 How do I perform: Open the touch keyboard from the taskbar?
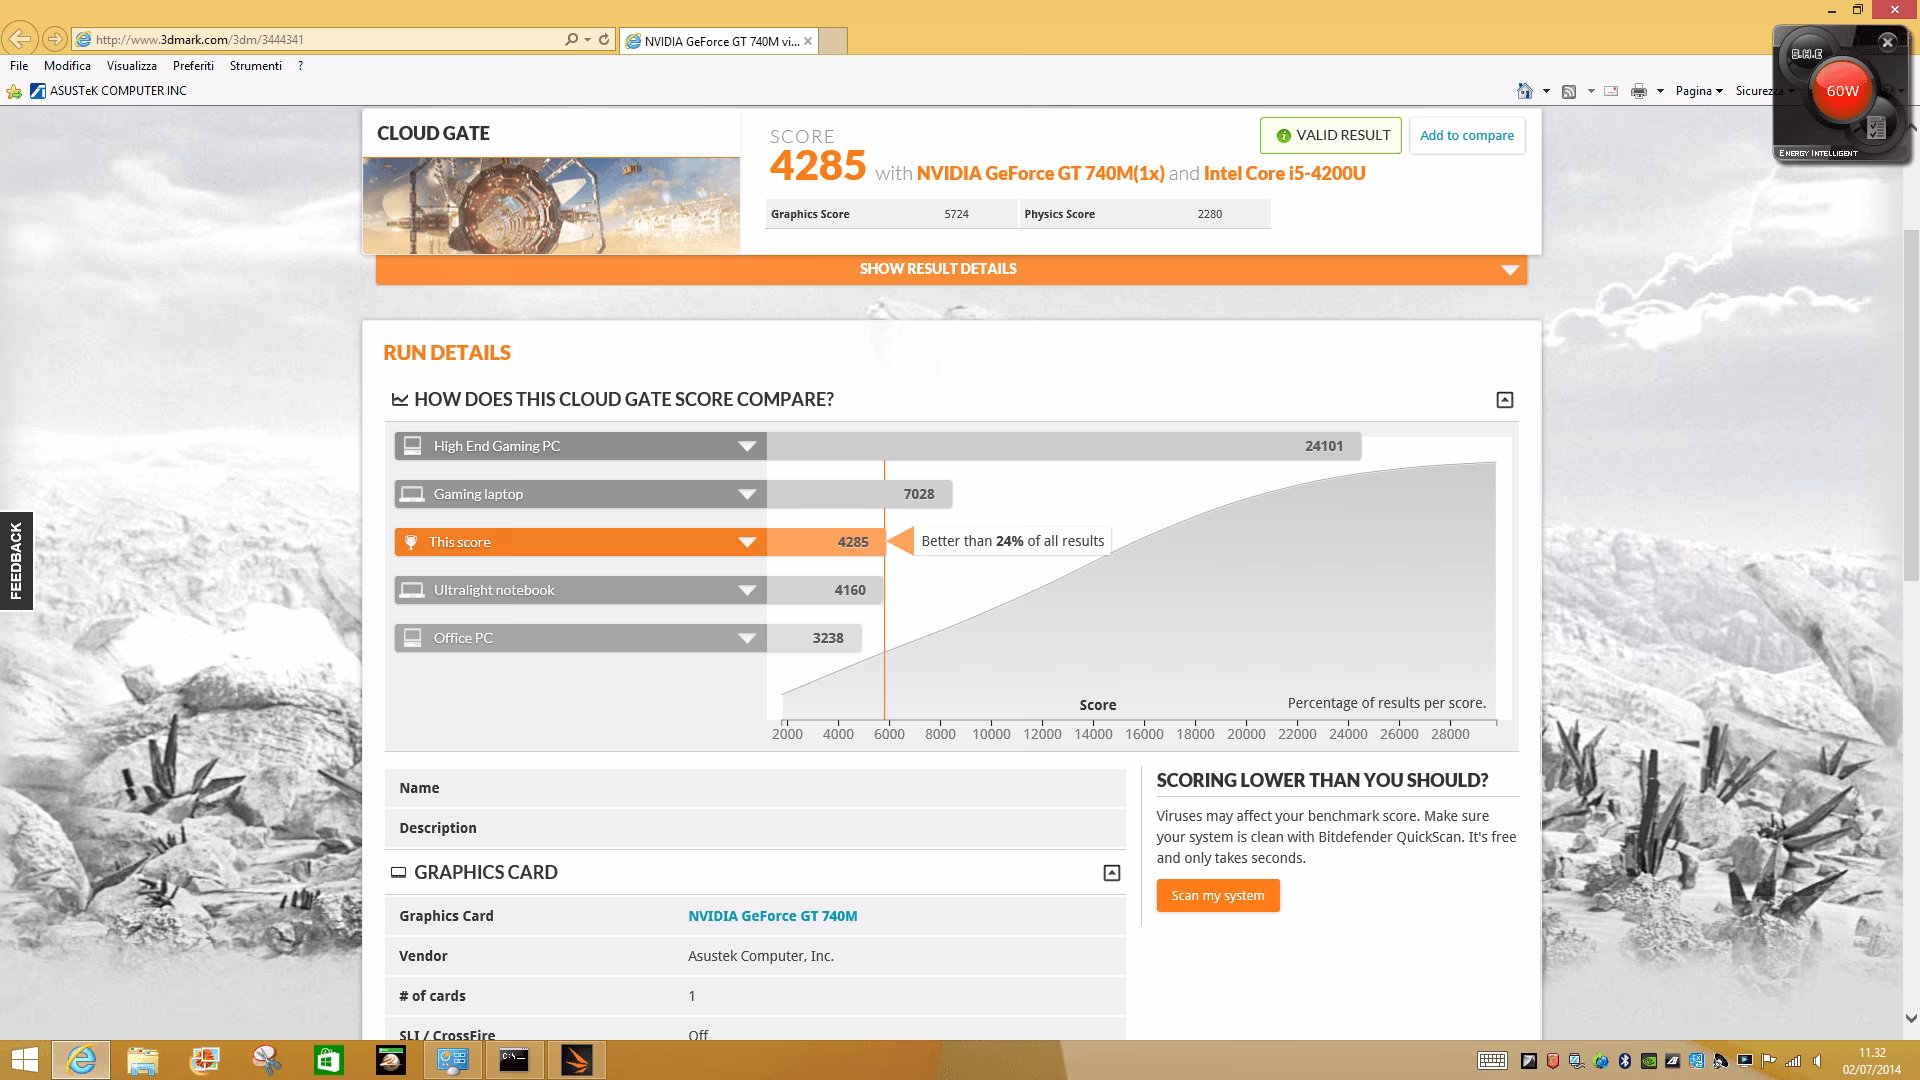tap(1492, 1061)
